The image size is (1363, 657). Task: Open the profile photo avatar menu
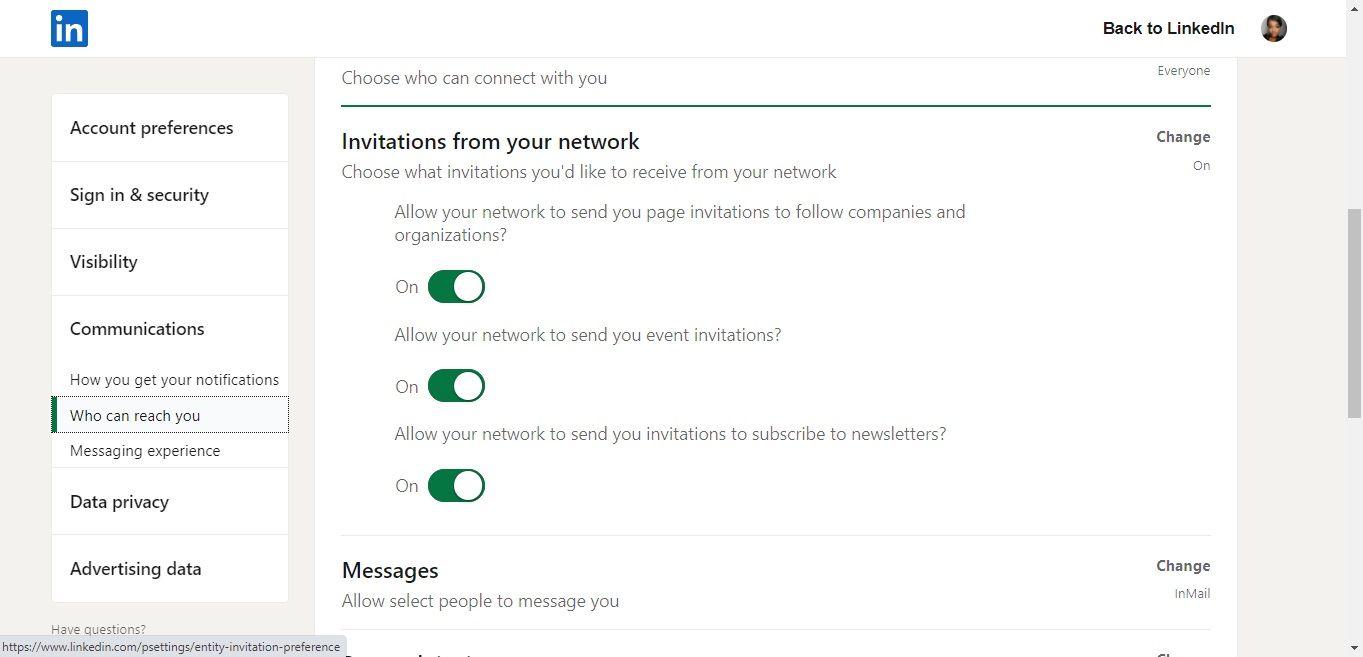[1273, 28]
